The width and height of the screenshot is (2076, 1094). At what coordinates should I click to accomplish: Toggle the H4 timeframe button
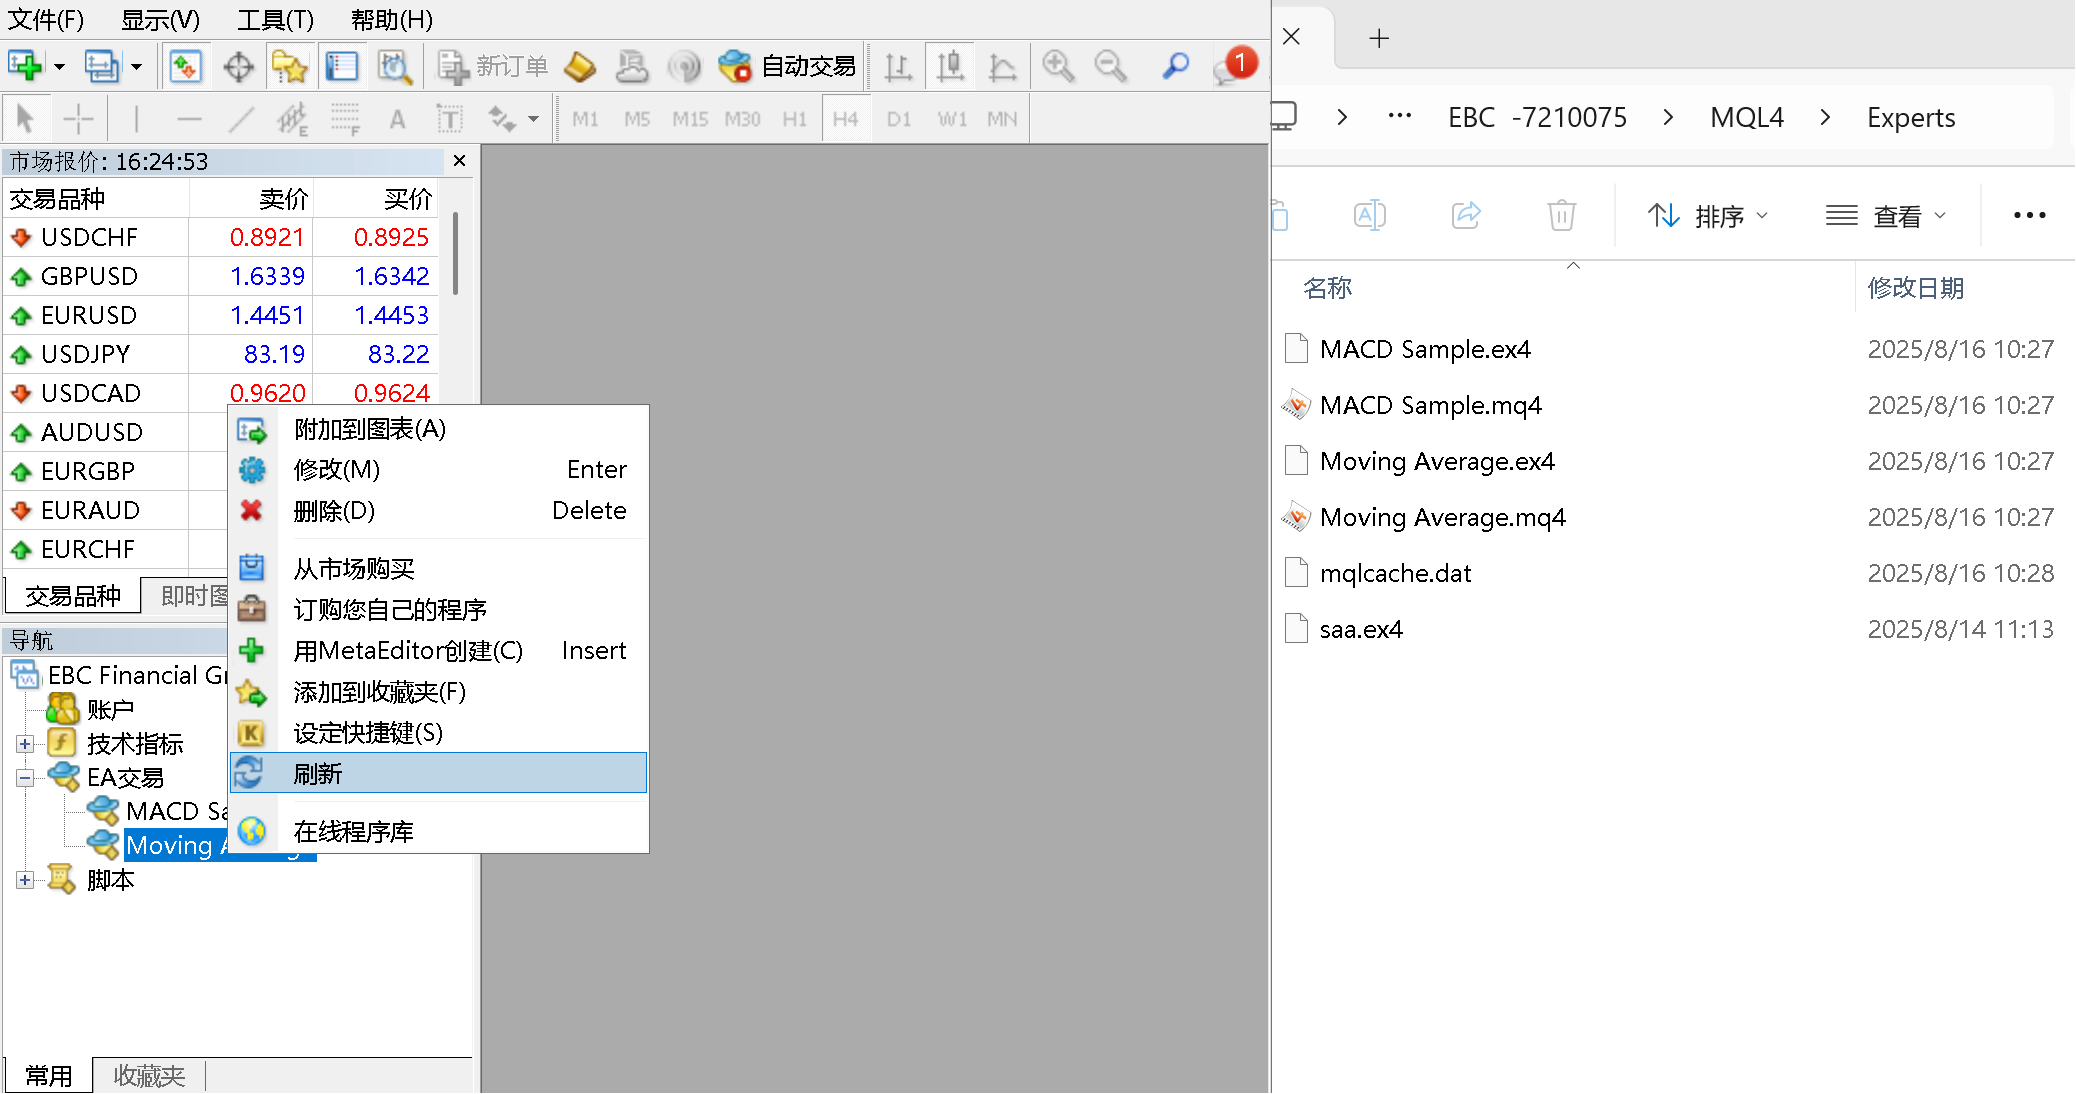click(x=845, y=120)
